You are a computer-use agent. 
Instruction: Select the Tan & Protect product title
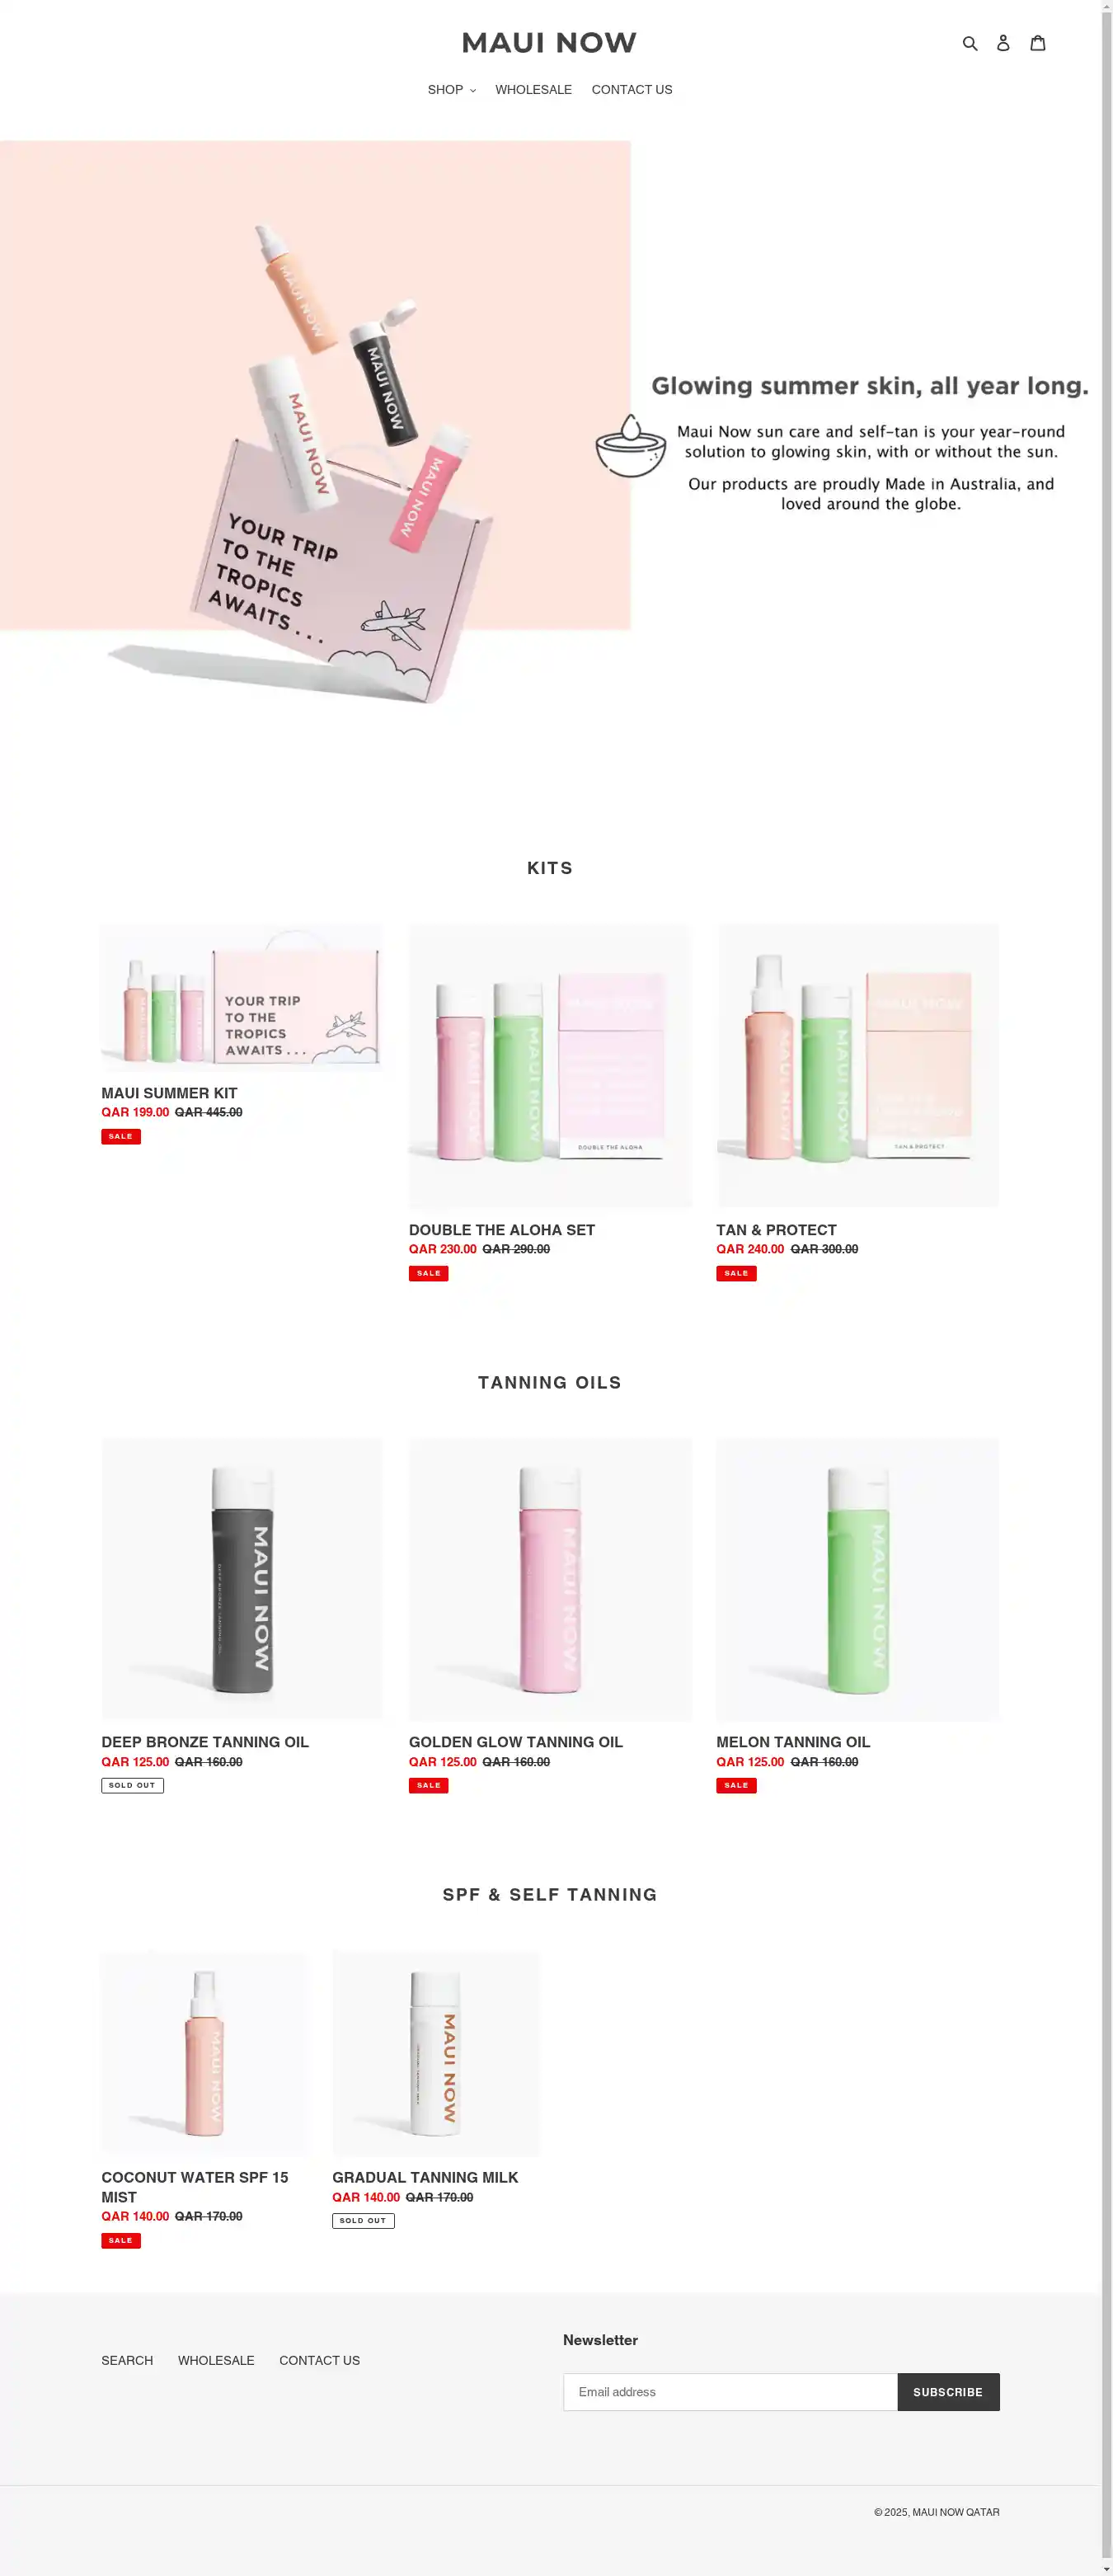coord(776,1230)
